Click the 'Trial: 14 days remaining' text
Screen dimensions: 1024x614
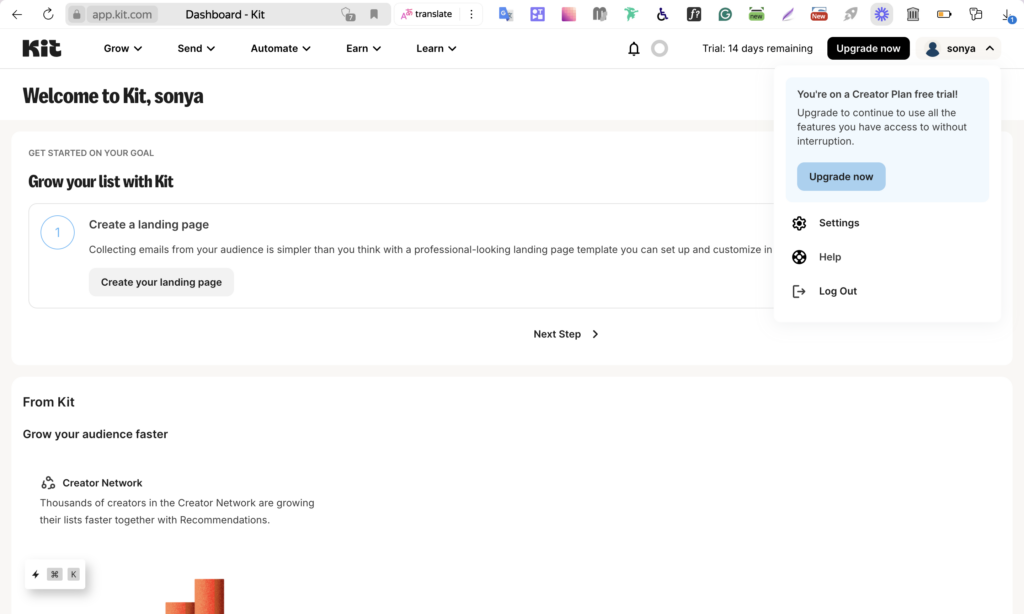coord(758,48)
